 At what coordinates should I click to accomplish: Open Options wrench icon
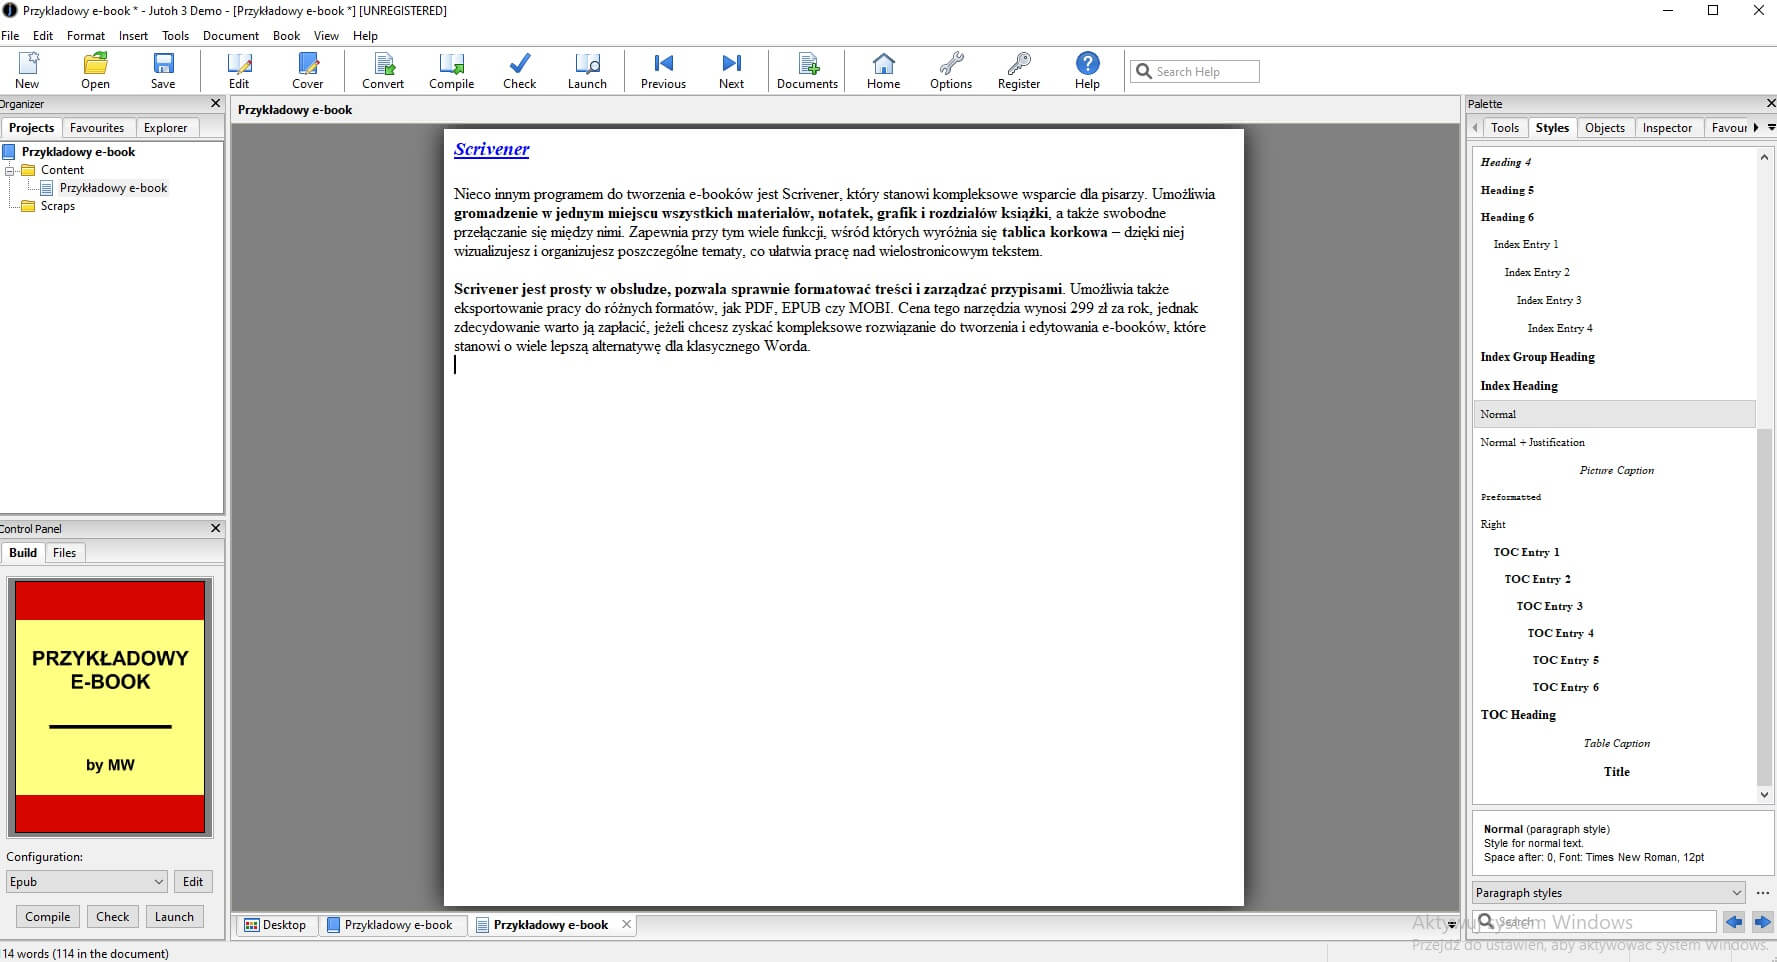coord(951,71)
